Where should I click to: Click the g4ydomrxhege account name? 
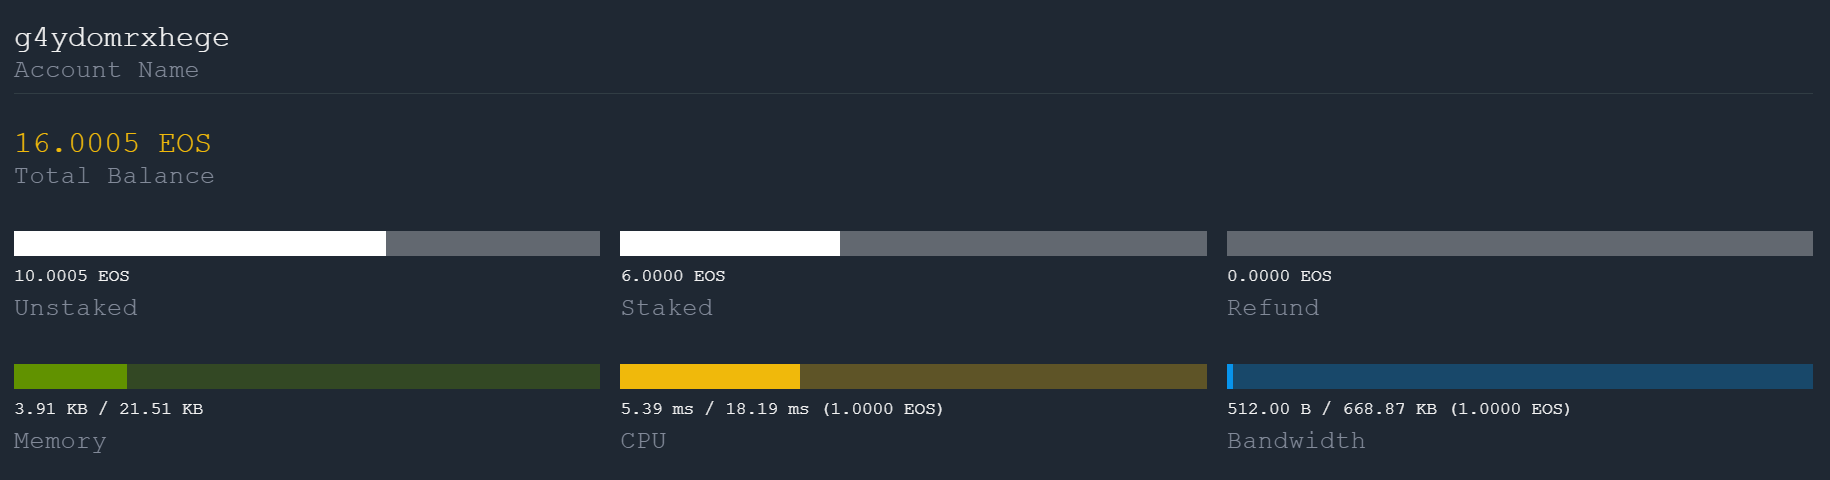(121, 39)
